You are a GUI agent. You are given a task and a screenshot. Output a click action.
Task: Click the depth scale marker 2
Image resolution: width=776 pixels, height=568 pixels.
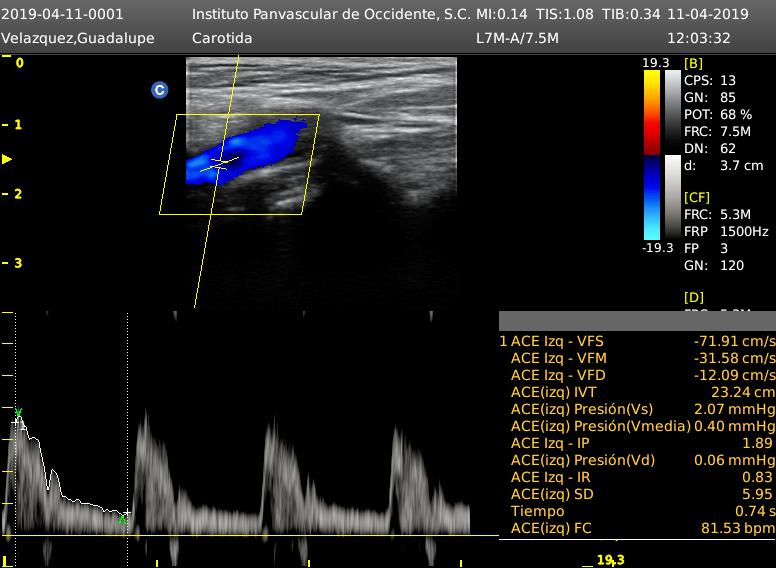(x=18, y=193)
